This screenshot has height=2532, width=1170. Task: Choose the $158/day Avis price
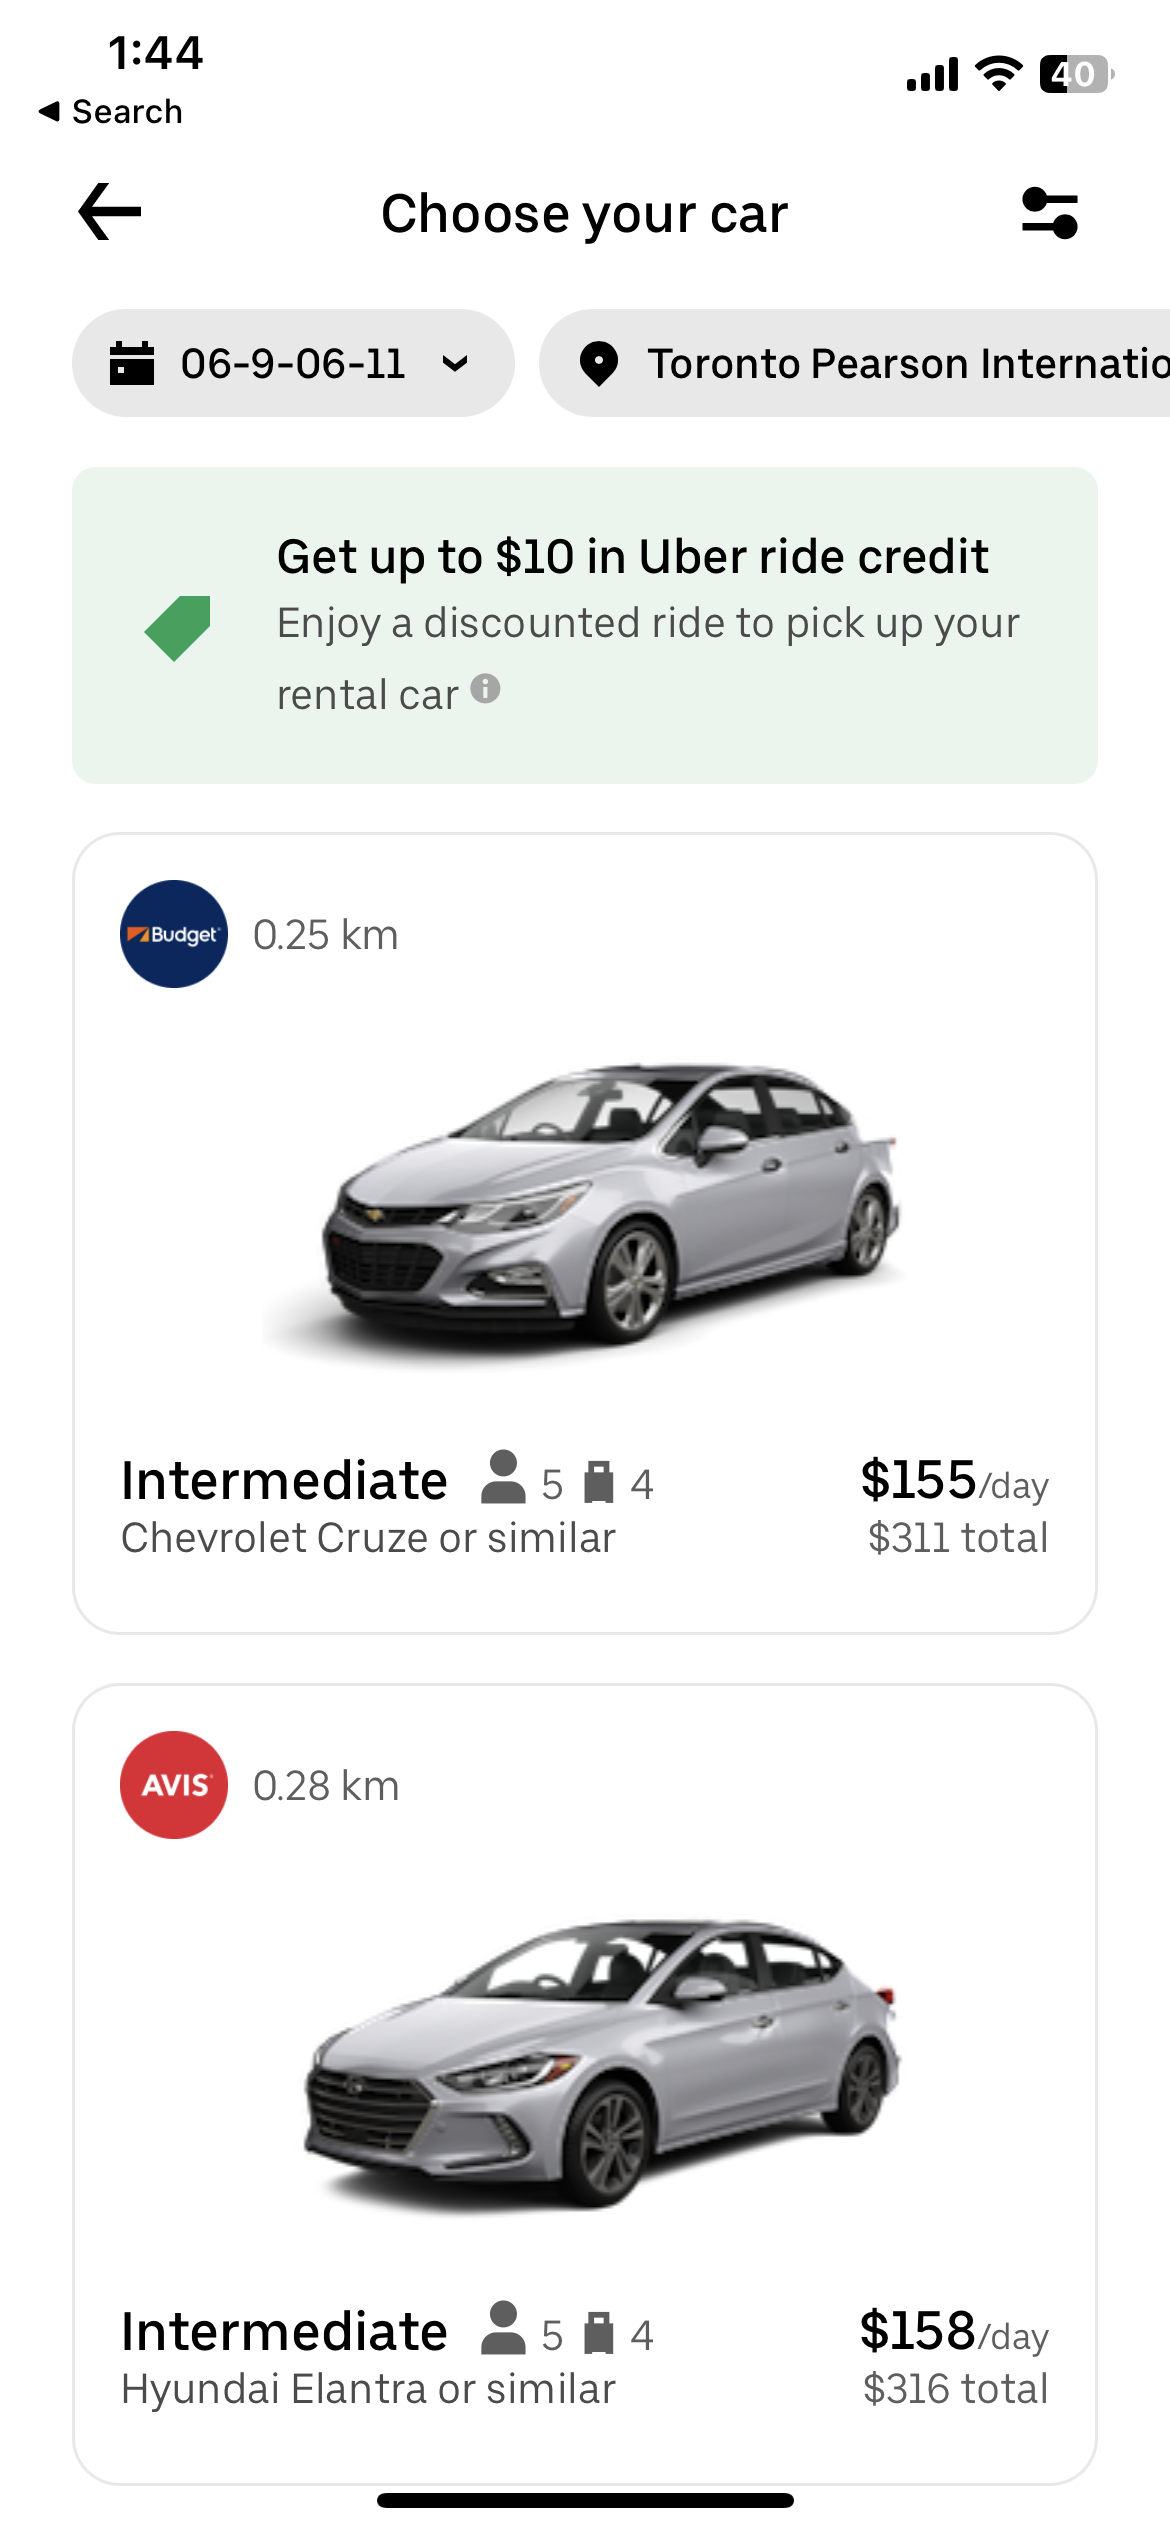pyautogui.click(x=953, y=2332)
